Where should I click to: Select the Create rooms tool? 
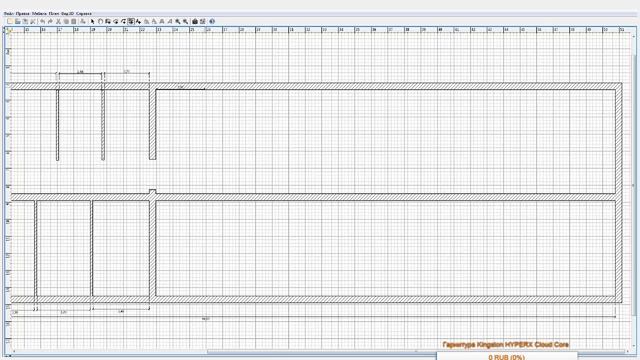pos(116,21)
